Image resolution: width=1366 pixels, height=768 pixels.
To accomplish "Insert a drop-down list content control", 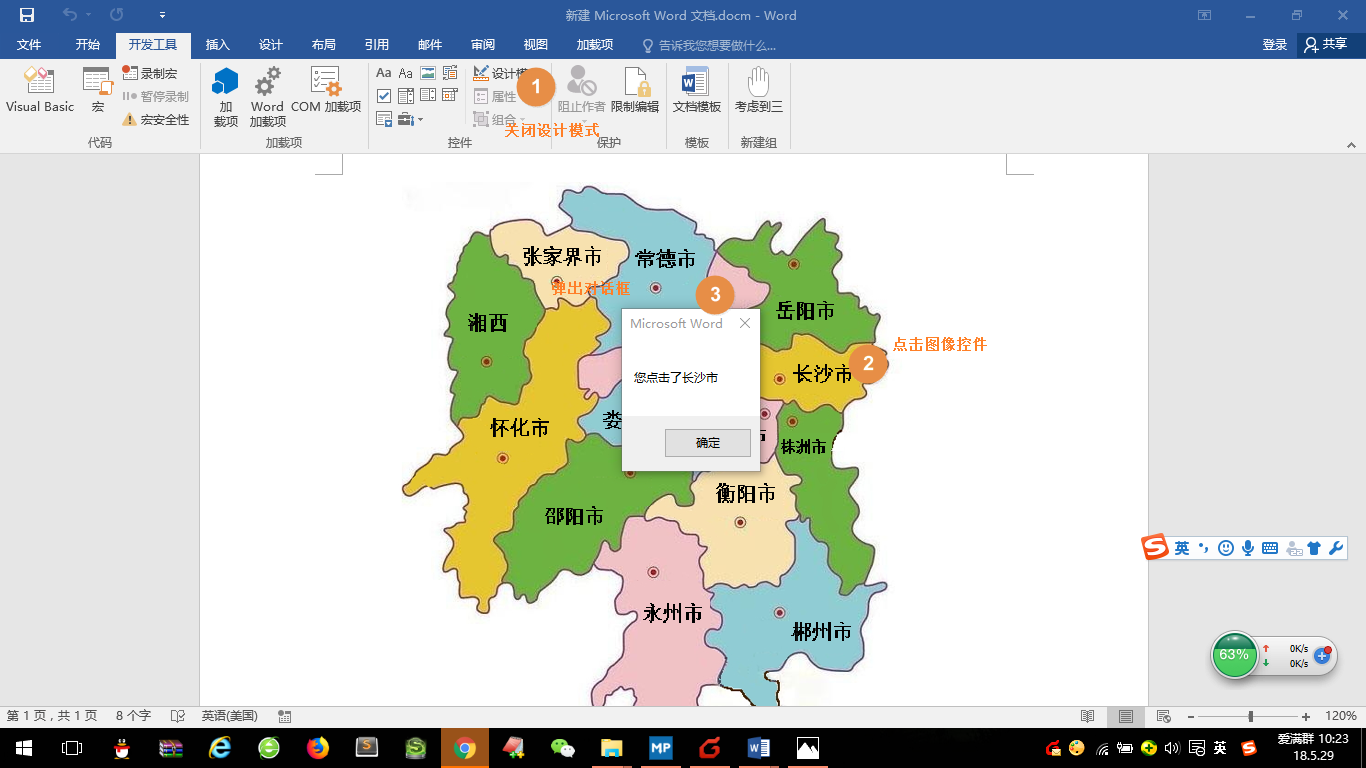I will pos(428,96).
